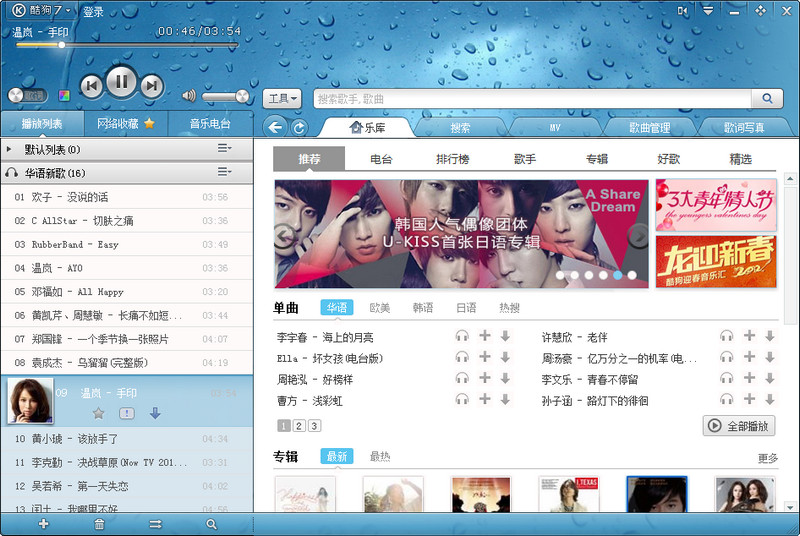Click the 全部播放 button
This screenshot has width=800, height=536.
[739, 426]
